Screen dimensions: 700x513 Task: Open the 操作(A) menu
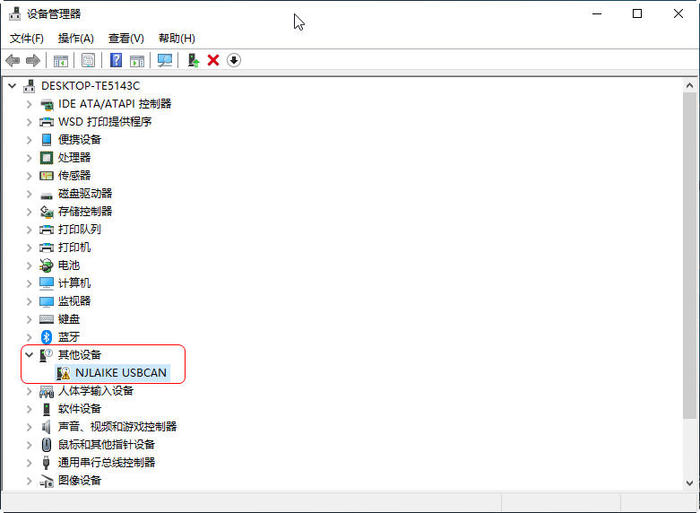pyautogui.click(x=76, y=38)
